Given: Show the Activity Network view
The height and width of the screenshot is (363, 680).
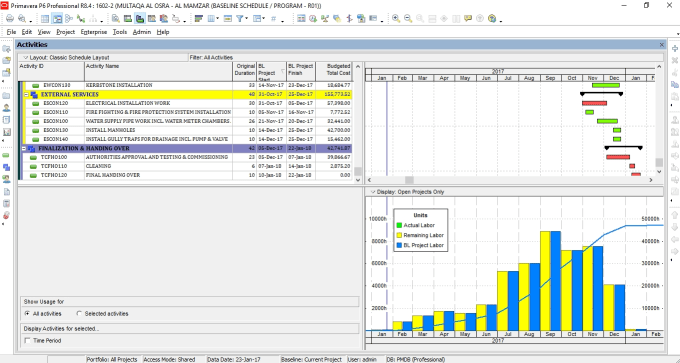Looking at the screenshot, I should point(69,19).
